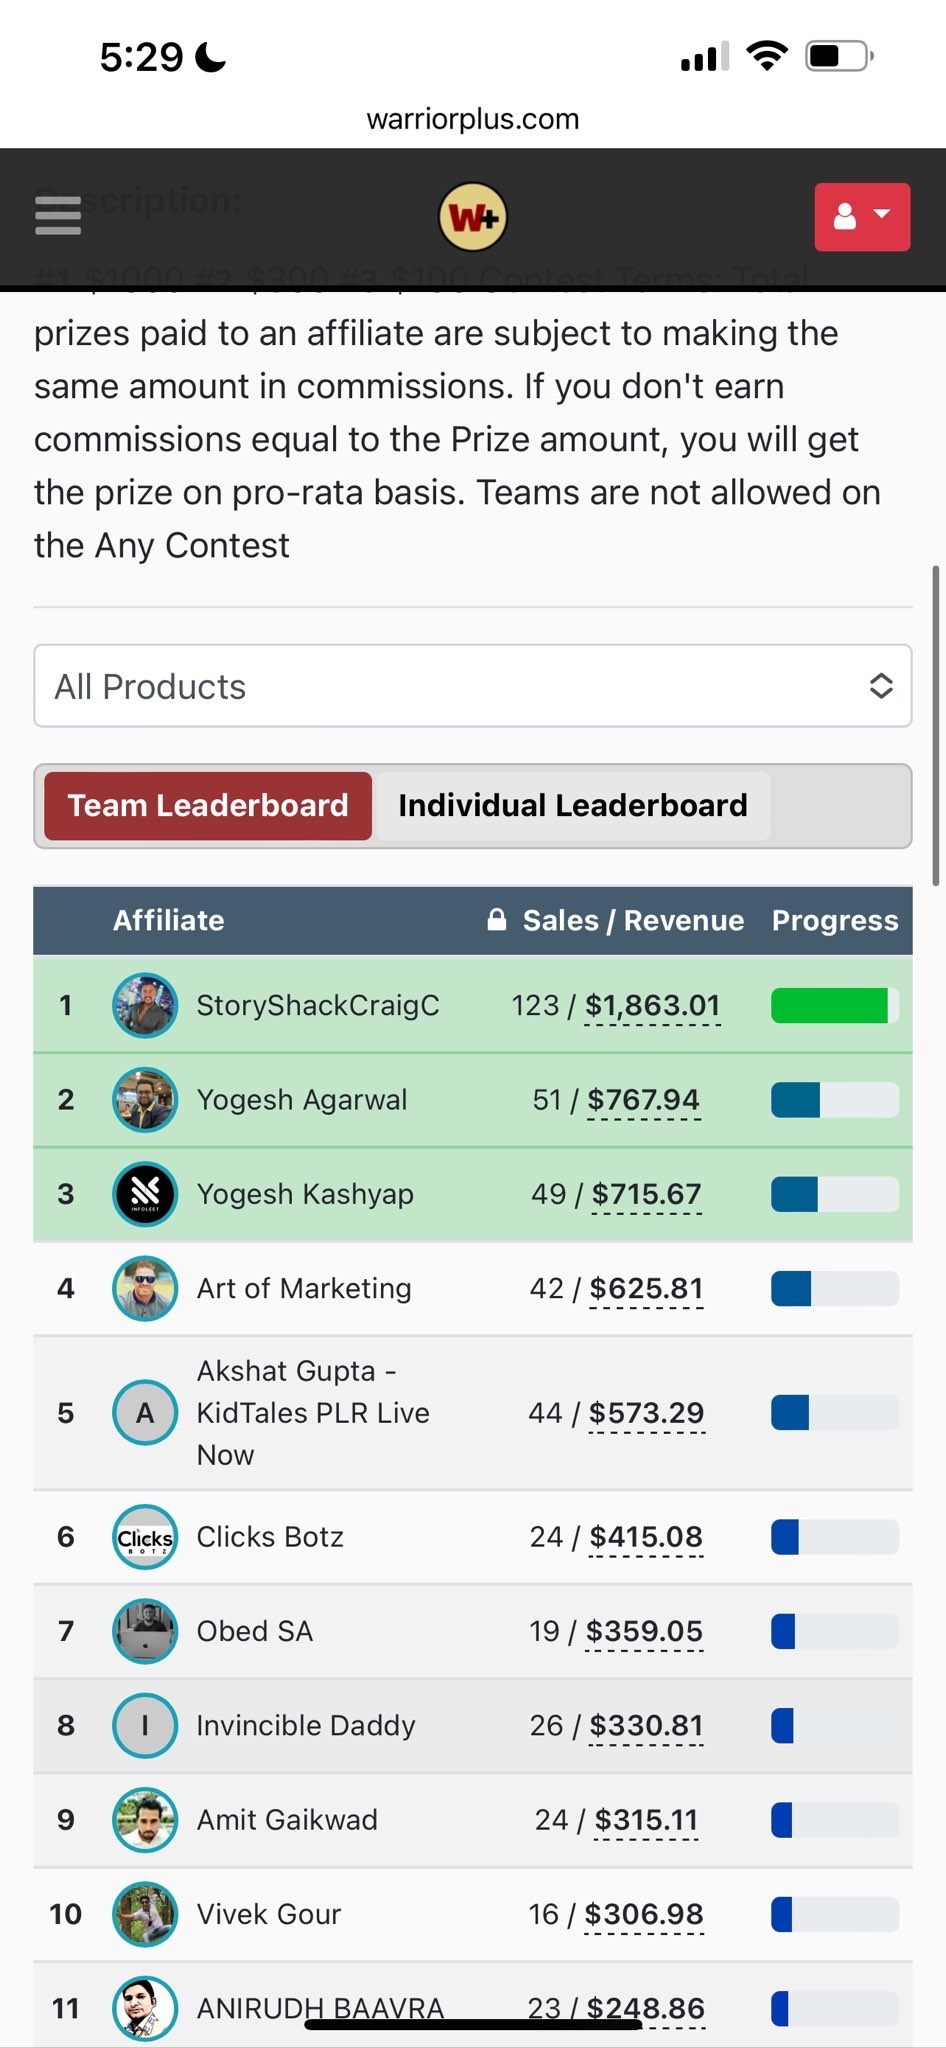Screen dimensions: 946x2048
Task: Click the lock icon beside Sales / Revenue
Action: [496, 920]
